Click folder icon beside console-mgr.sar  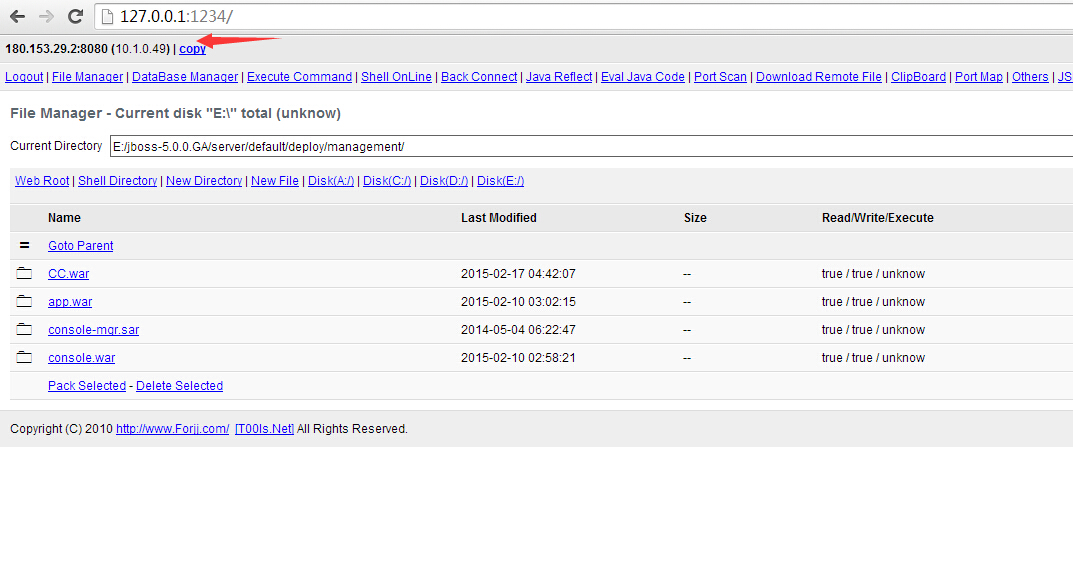24,329
